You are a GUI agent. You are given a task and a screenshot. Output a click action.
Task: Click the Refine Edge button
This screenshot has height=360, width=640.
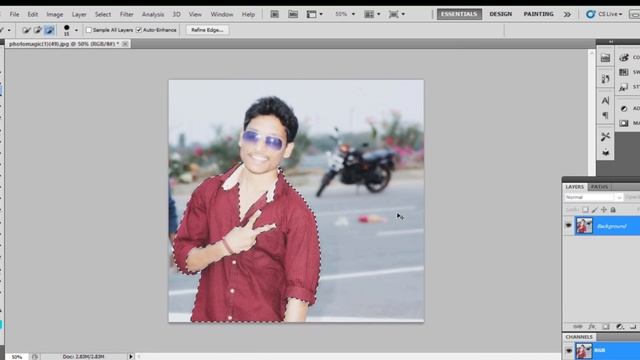click(x=207, y=30)
